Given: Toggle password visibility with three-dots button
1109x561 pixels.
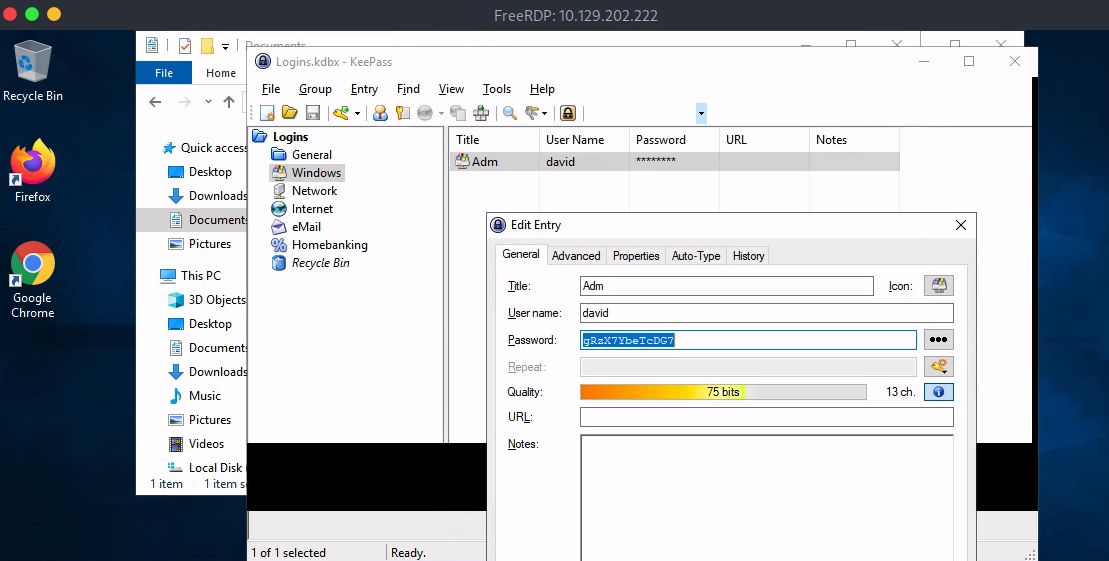Looking at the screenshot, I should point(939,340).
